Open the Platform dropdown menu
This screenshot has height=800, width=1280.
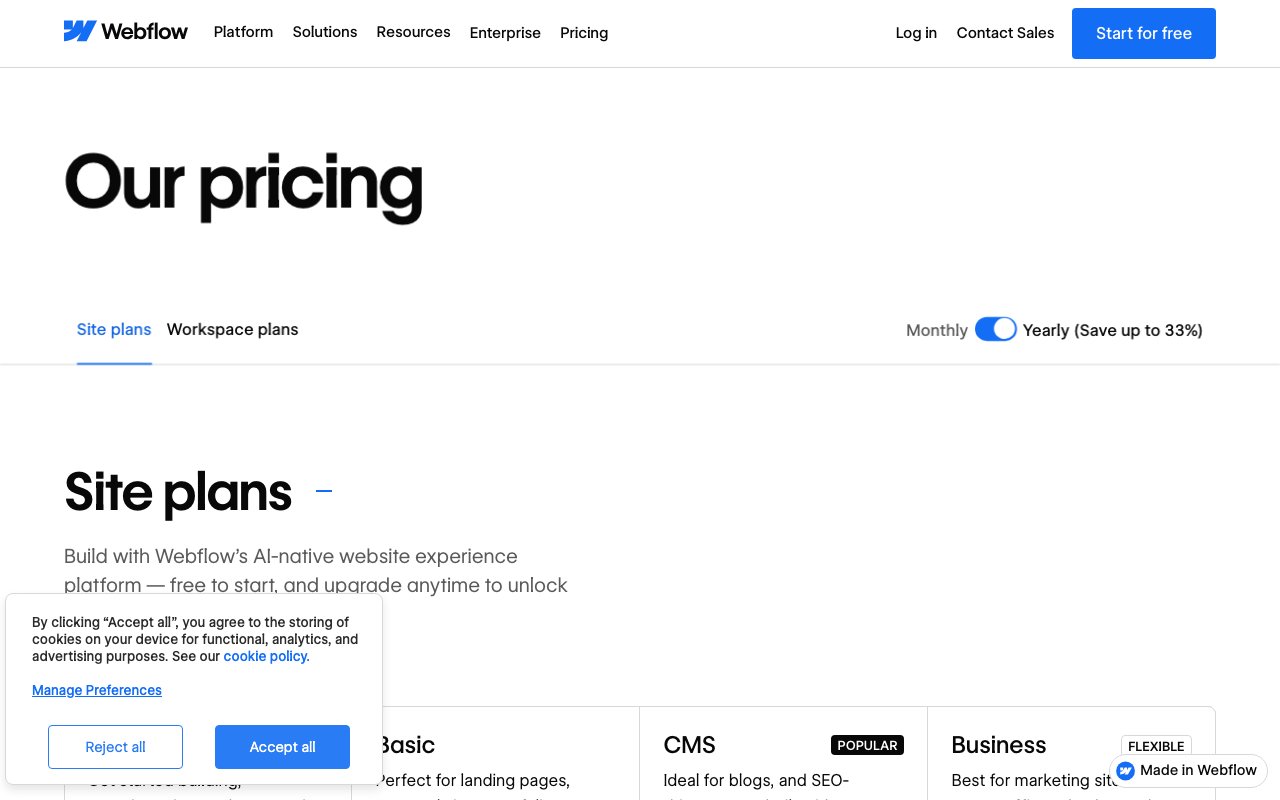[243, 32]
